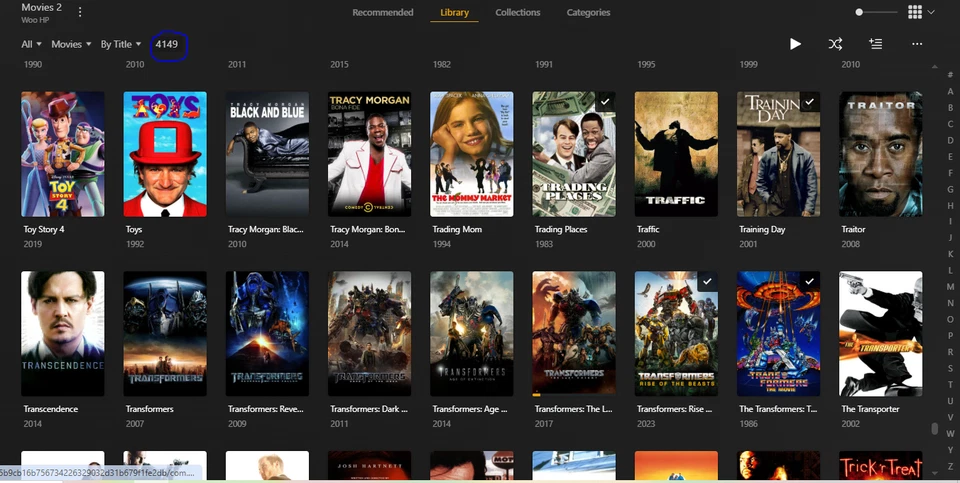
Task: Click the Training Day title link
Action: pos(762,230)
